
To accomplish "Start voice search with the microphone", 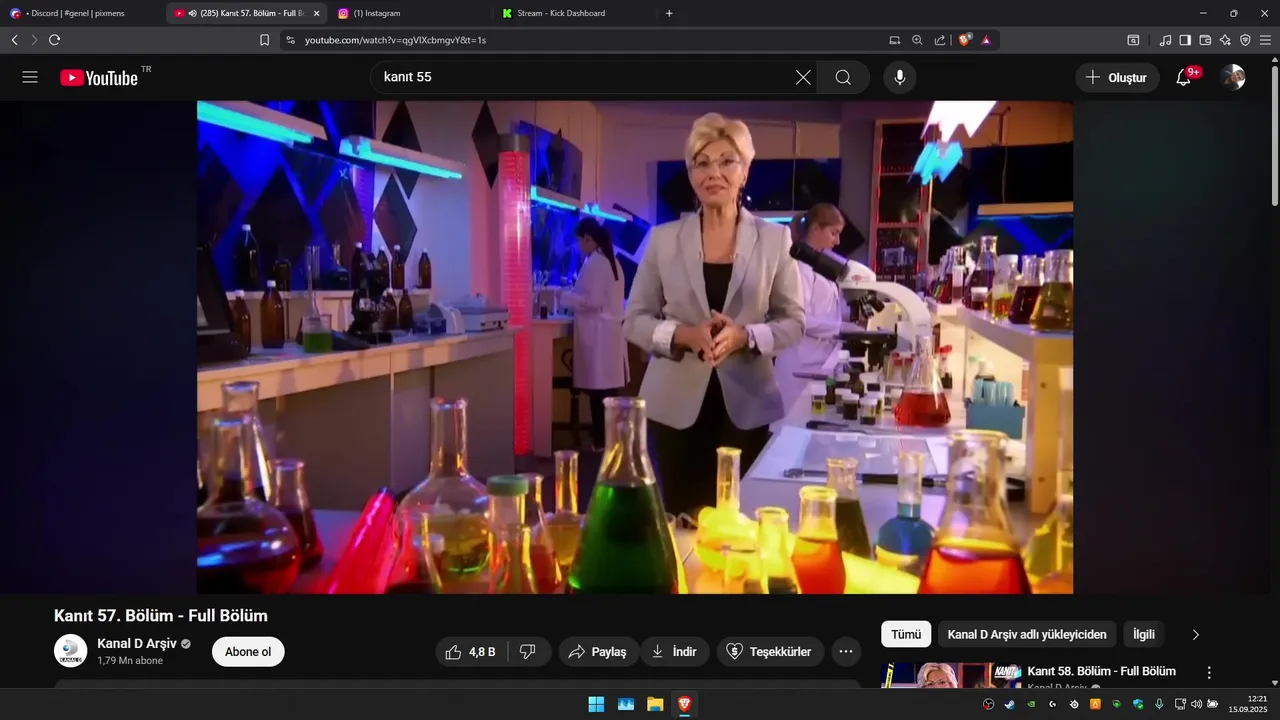I will pyautogui.click(x=900, y=77).
